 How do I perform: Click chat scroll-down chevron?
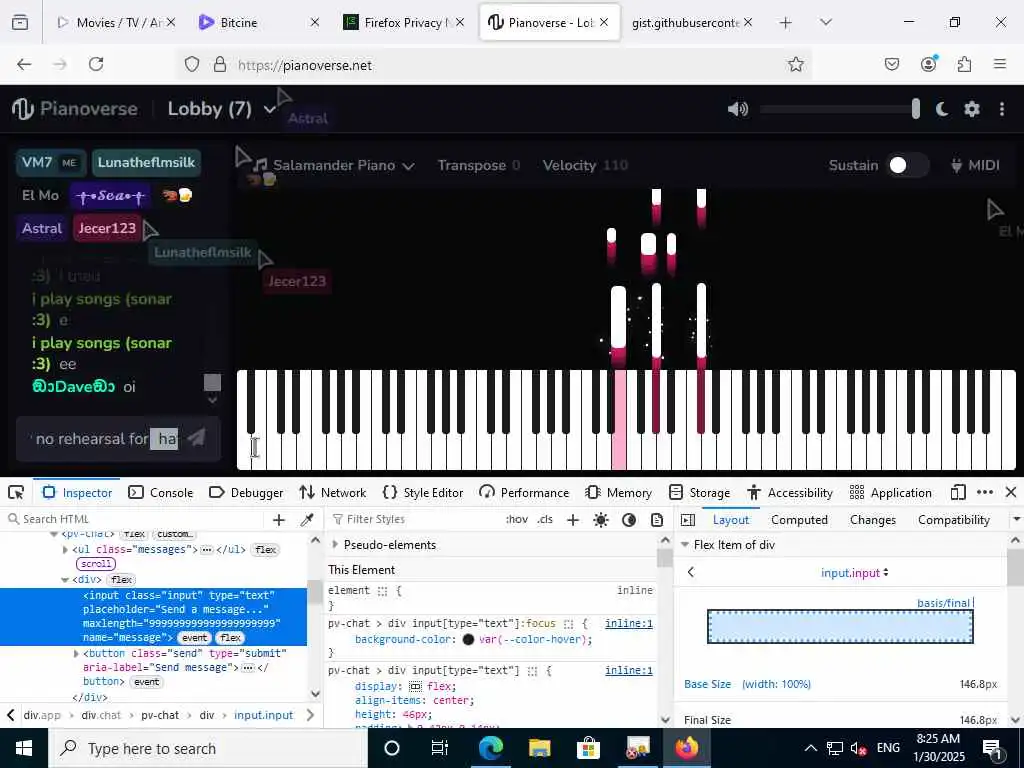point(212,399)
